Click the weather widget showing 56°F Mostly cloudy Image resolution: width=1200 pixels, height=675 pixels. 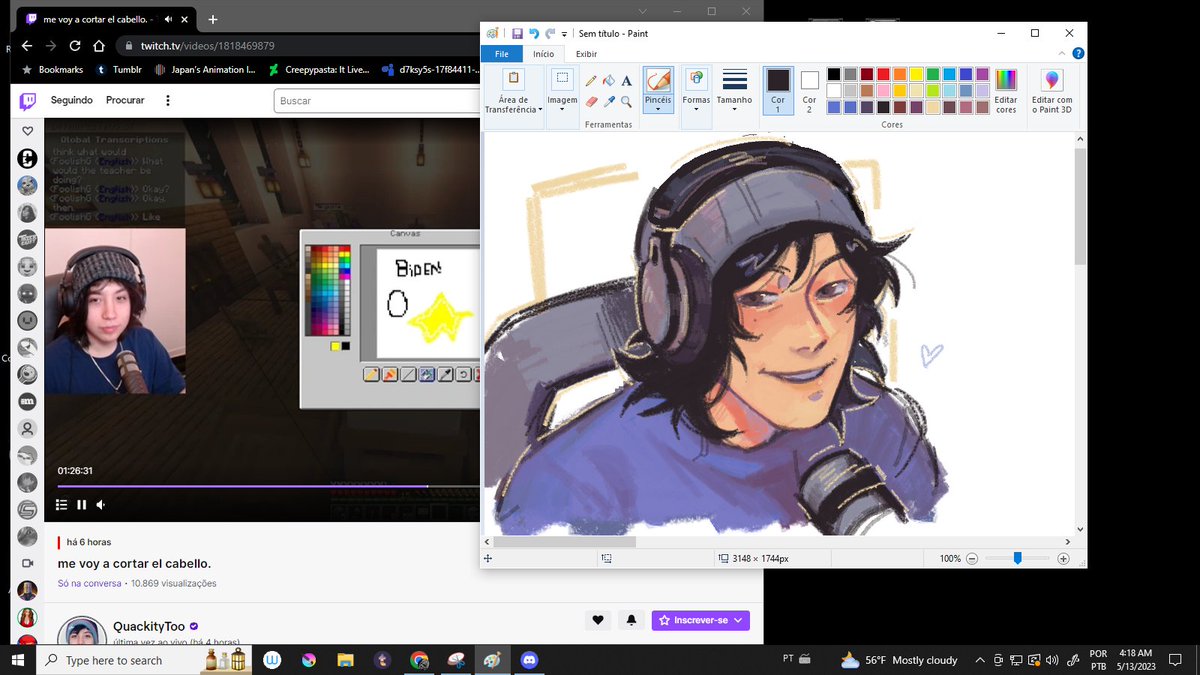(x=899, y=660)
